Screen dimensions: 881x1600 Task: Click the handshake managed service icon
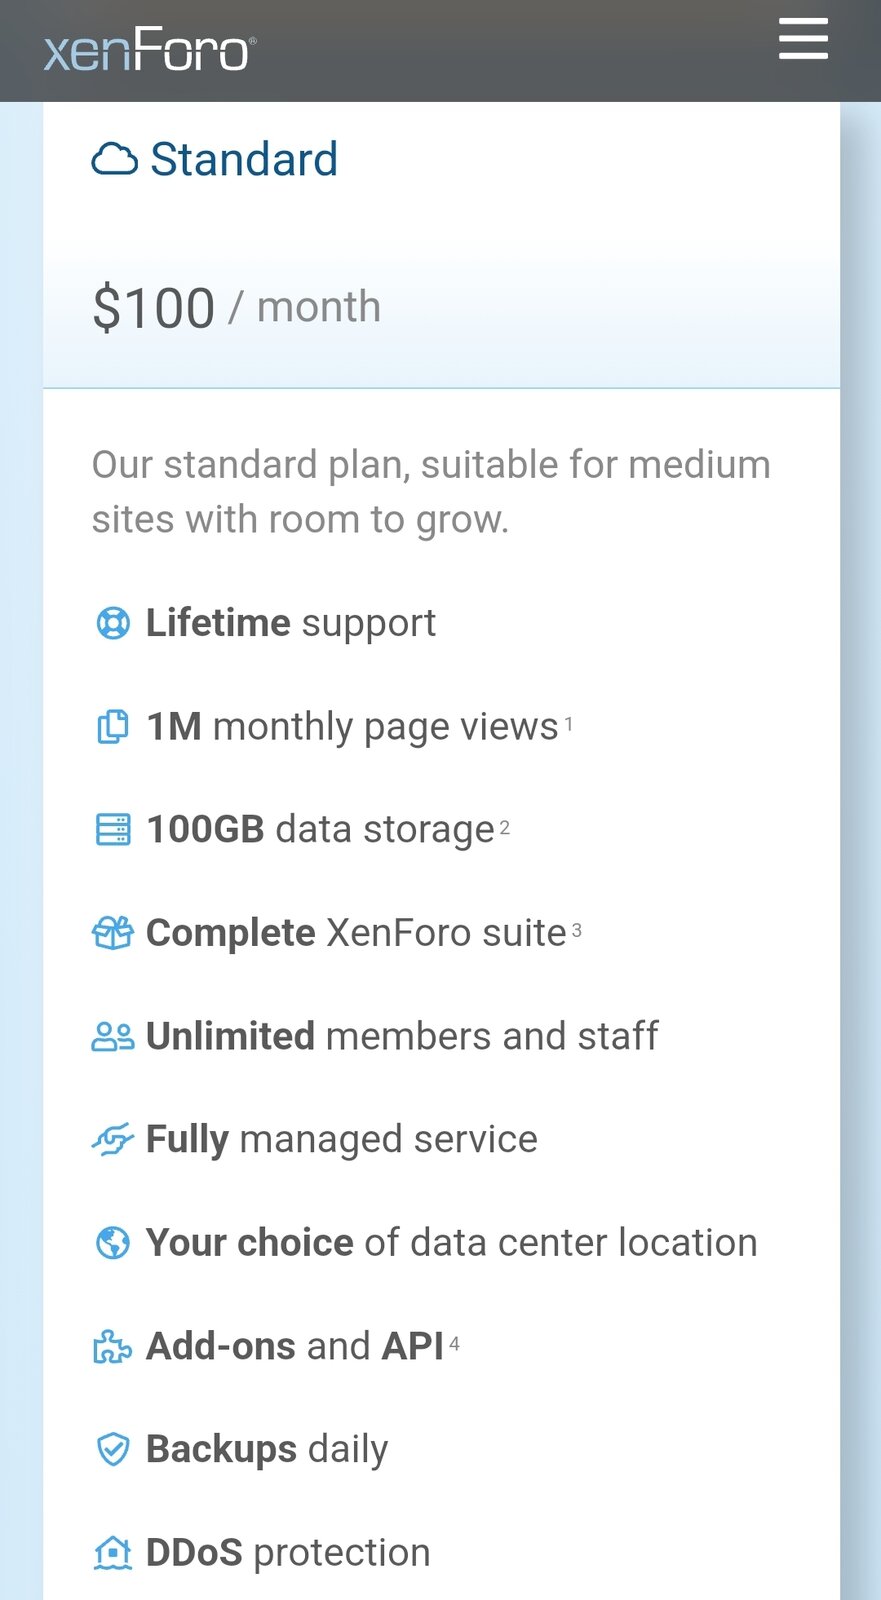[x=113, y=1140]
